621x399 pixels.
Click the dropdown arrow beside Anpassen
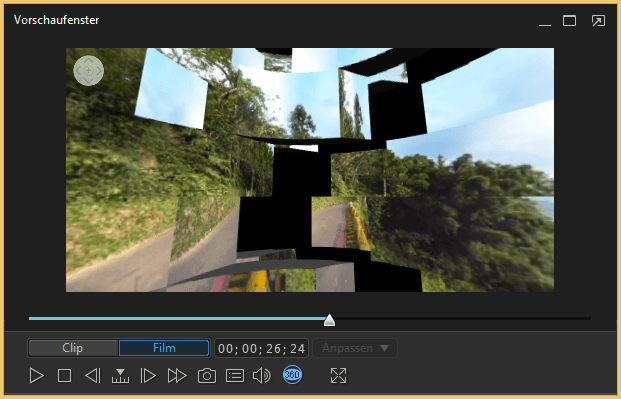(x=384, y=348)
